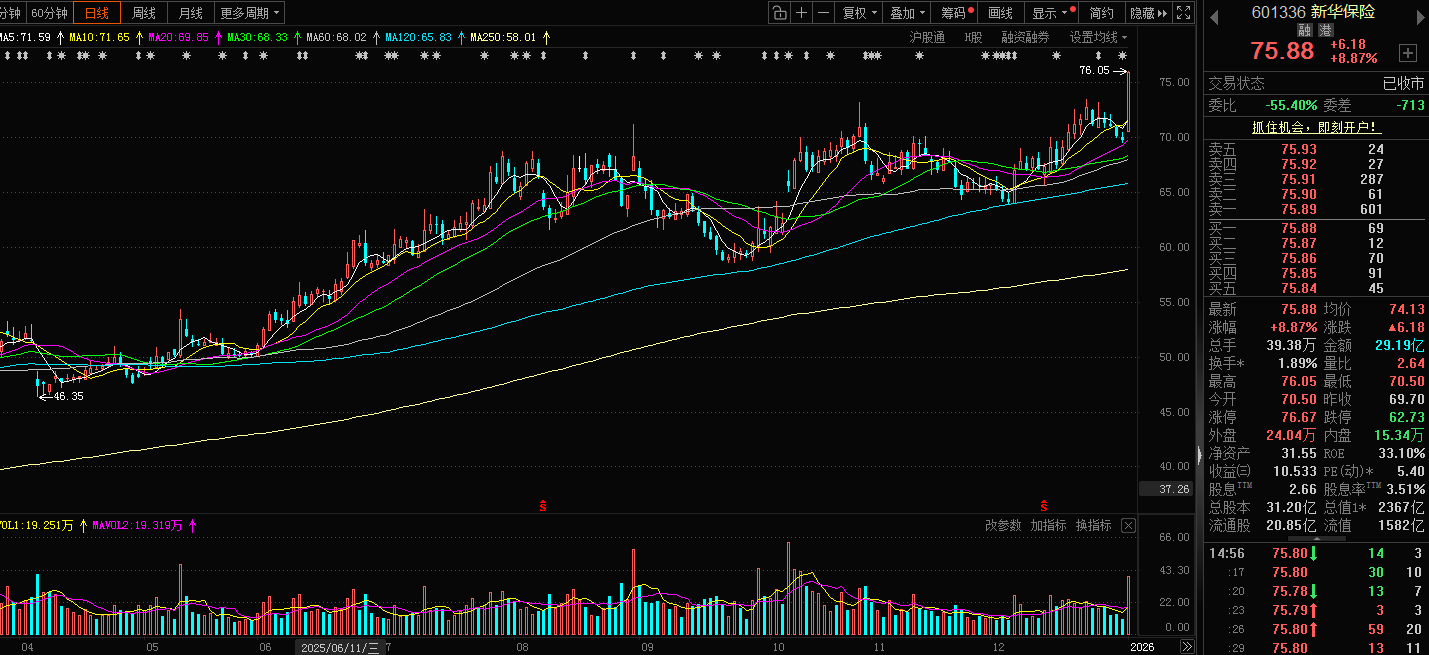Zoom out chart with minus icon

[823, 13]
